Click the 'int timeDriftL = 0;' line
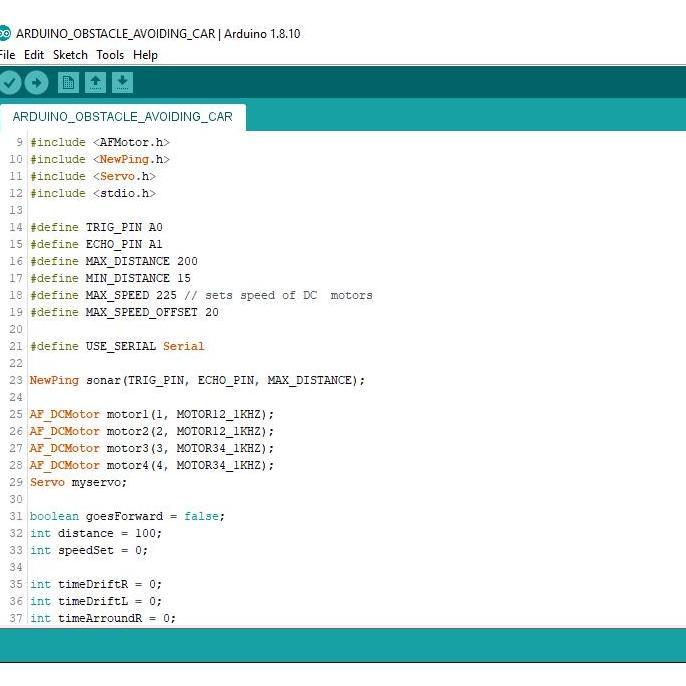686x686 pixels. click(96, 602)
